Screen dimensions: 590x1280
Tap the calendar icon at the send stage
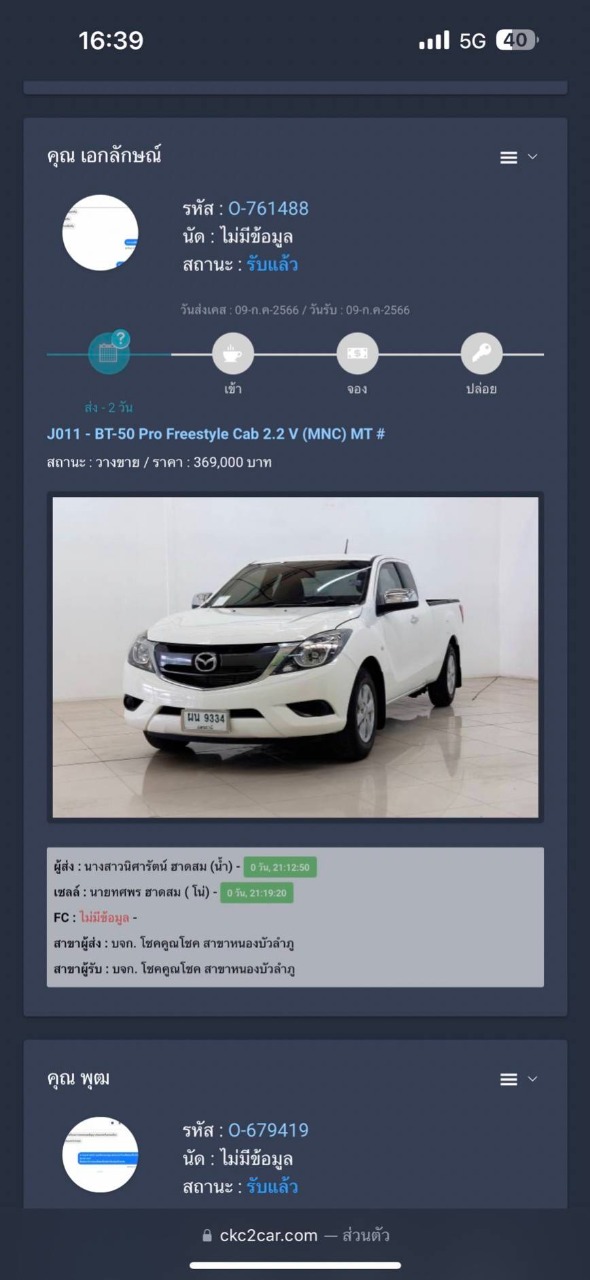[x=108, y=354]
